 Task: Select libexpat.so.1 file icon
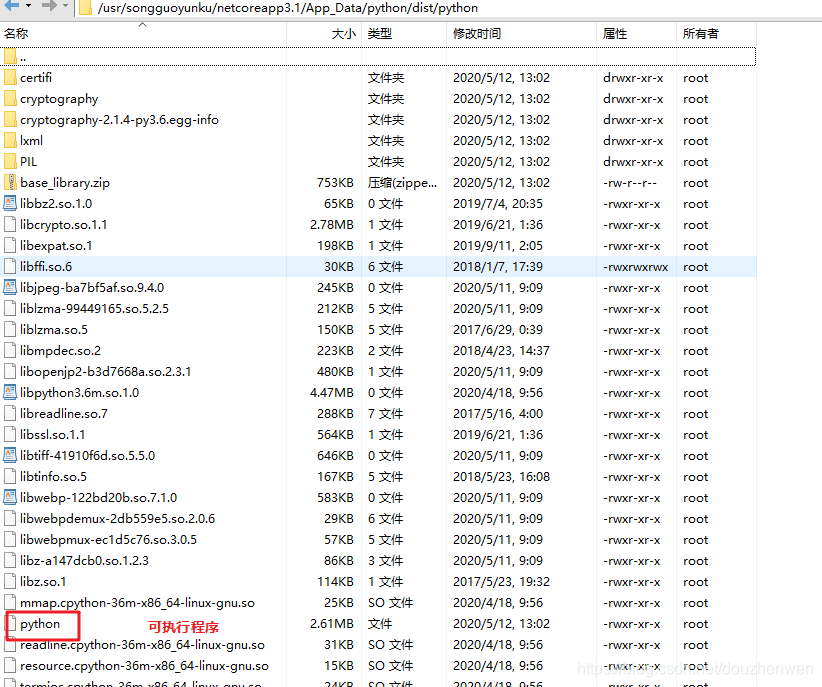[10, 245]
